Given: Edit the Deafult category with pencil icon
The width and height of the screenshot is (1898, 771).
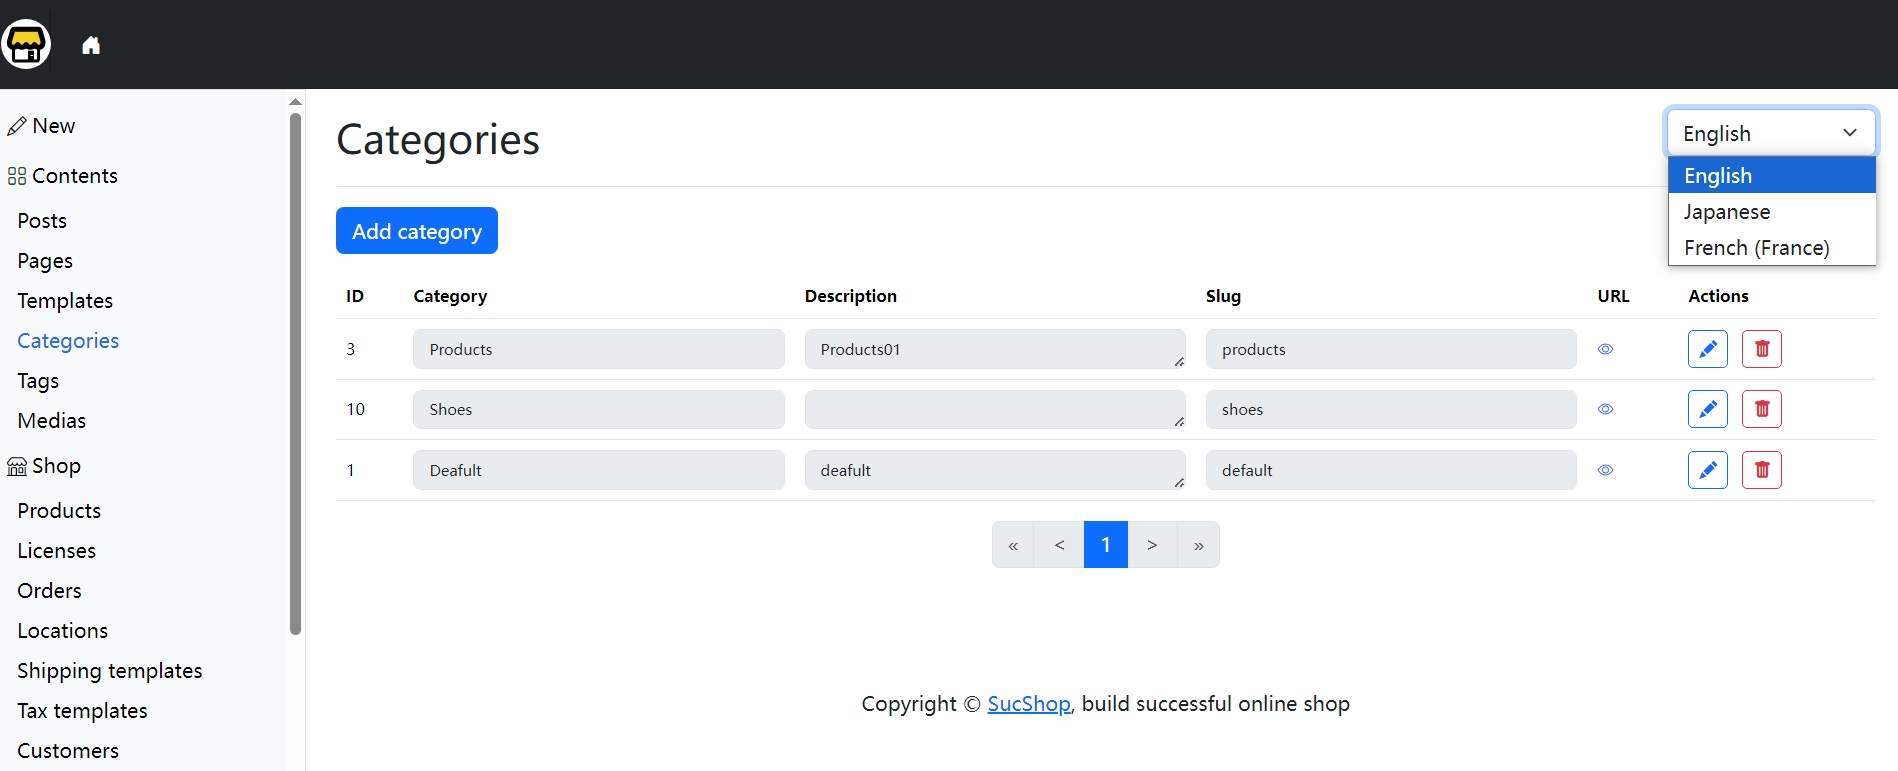Looking at the screenshot, I should (x=1707, y=470).
